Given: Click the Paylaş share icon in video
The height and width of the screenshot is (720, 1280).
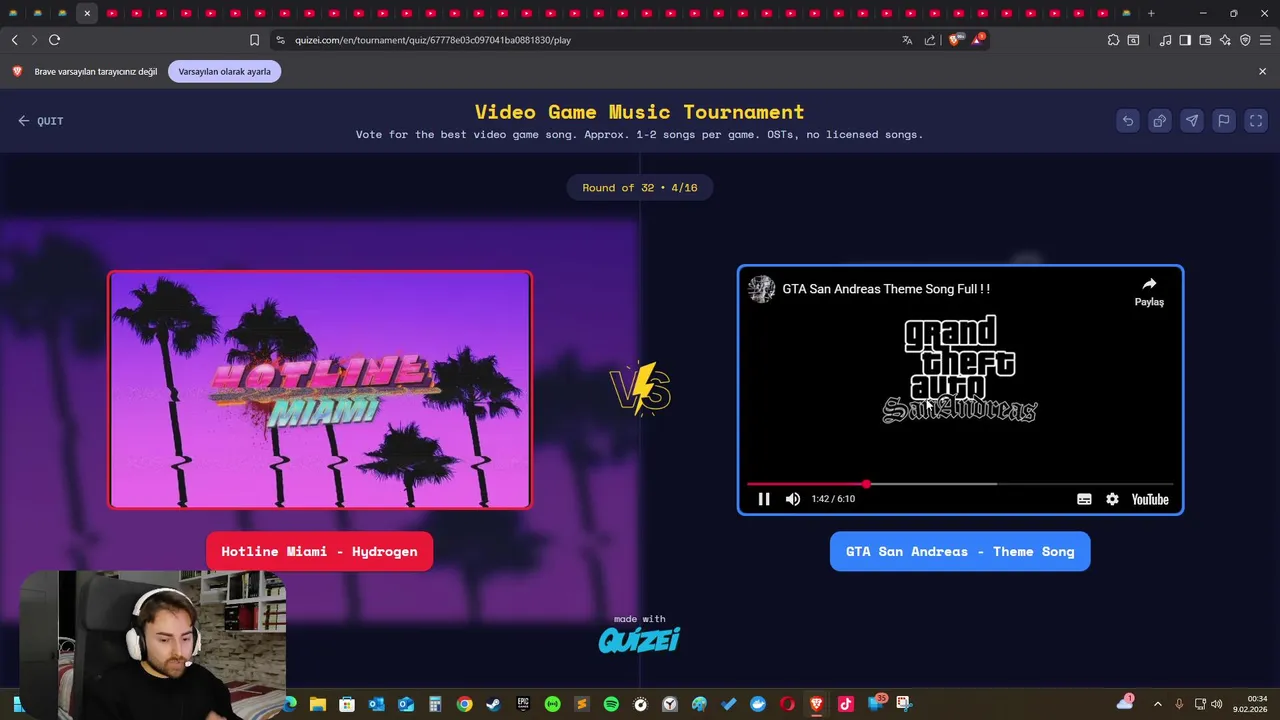Looking at the screenshot, I should point(1149,291).
